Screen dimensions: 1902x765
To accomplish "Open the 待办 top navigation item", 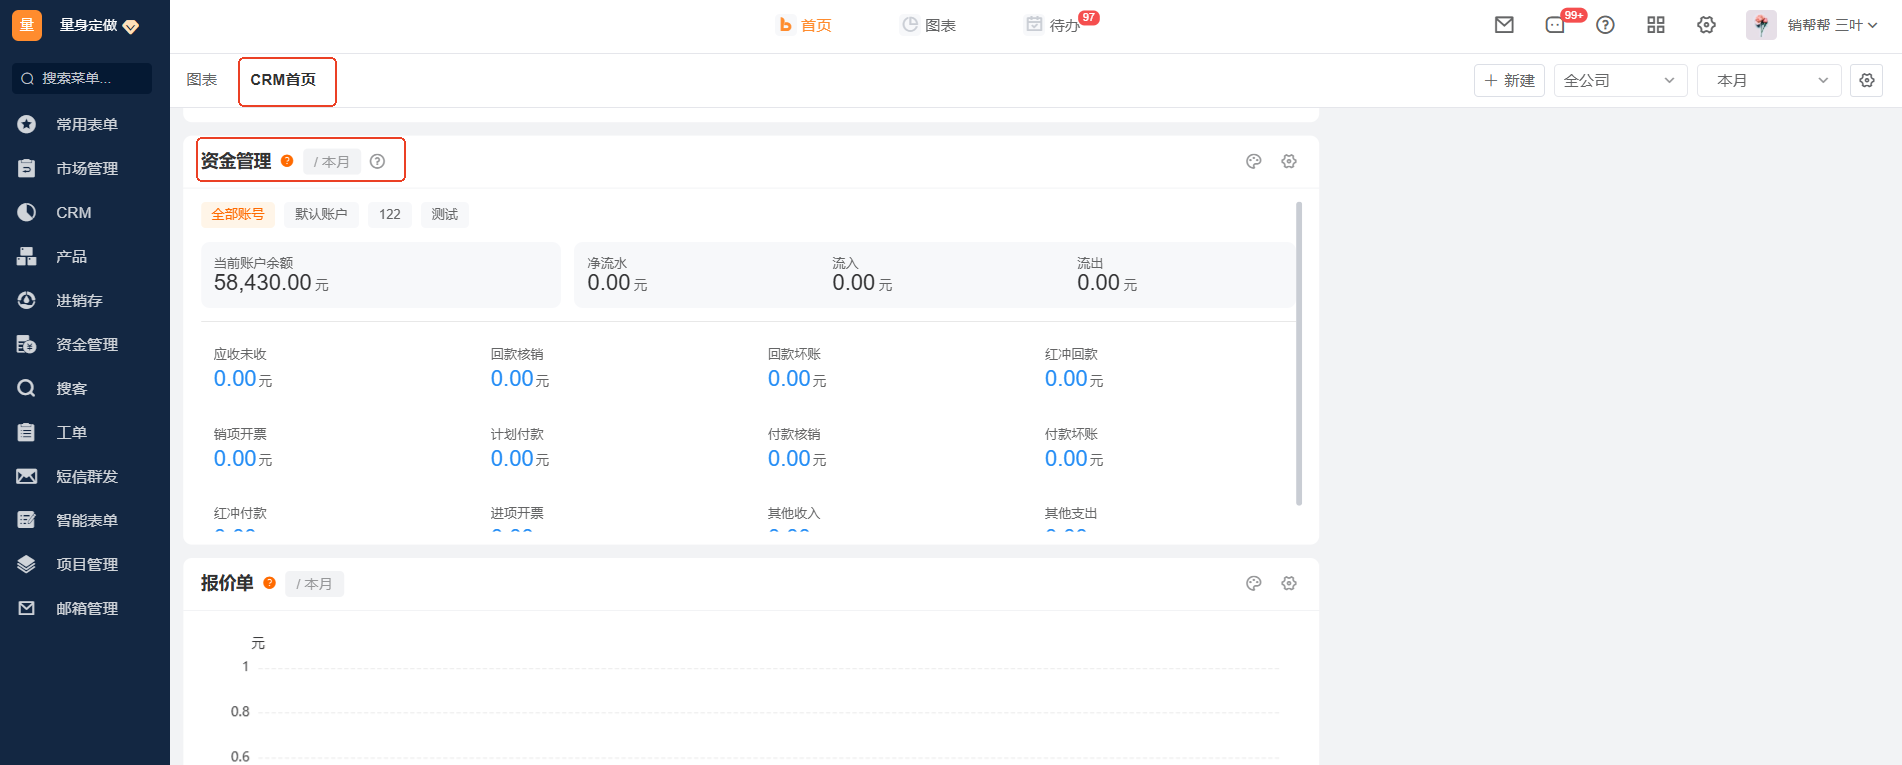I will tap(1063, 25).
